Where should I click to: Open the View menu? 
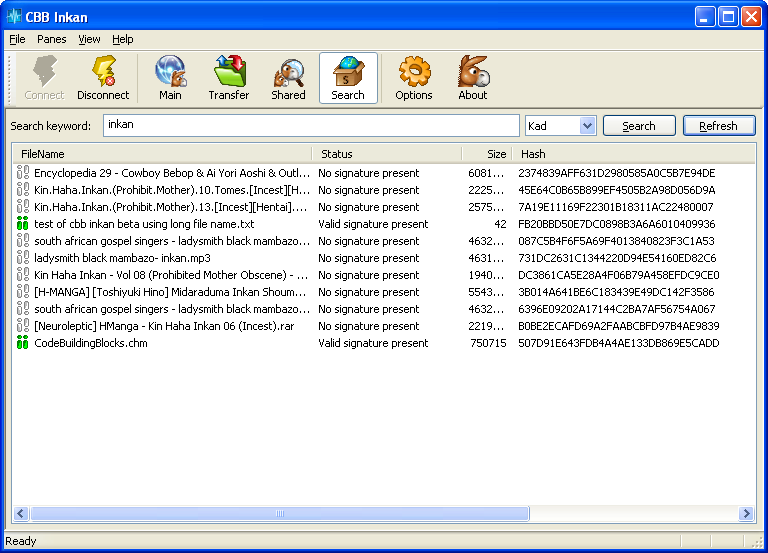[x=89, y=39]
